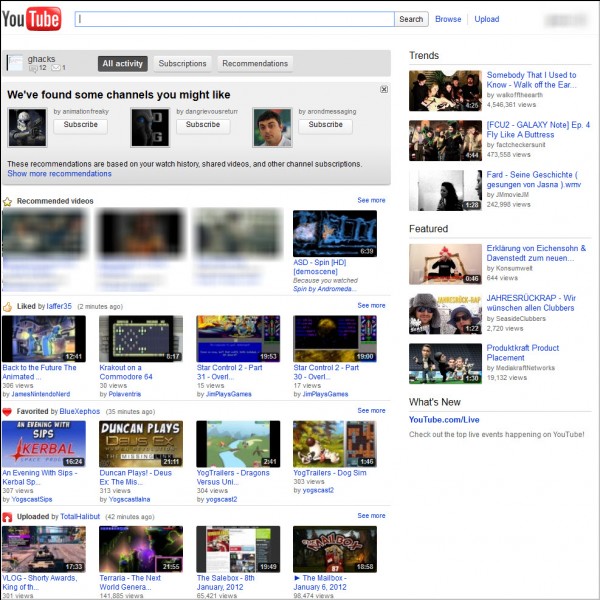
Task: Open the Spin by Andromeda link
Action: [324, 289]
